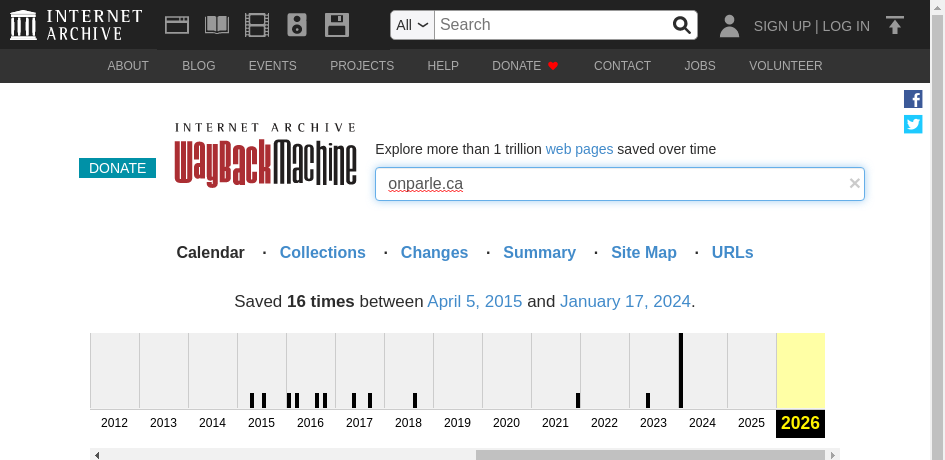Screen dimensions: 945x460
Task: Select year 2012 on the timeline
Action: tap(115, 423)
